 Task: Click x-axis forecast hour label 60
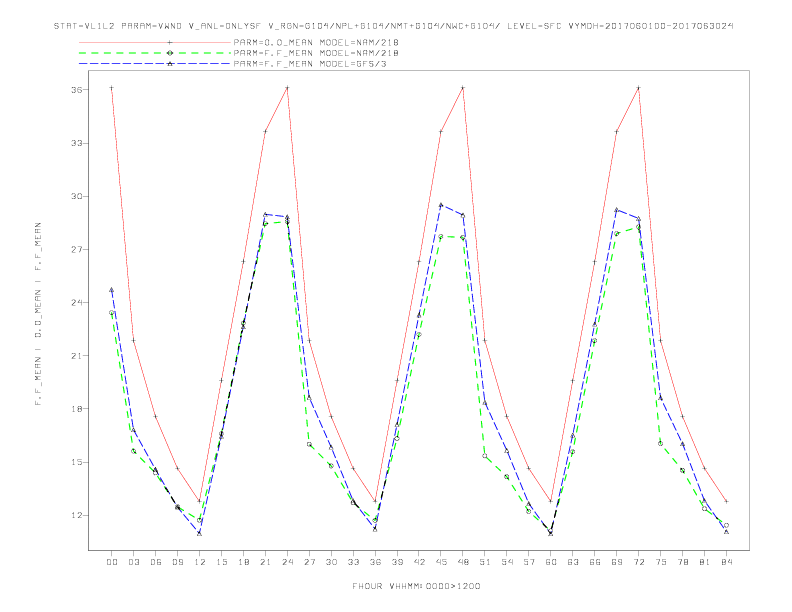click(551, 562)
